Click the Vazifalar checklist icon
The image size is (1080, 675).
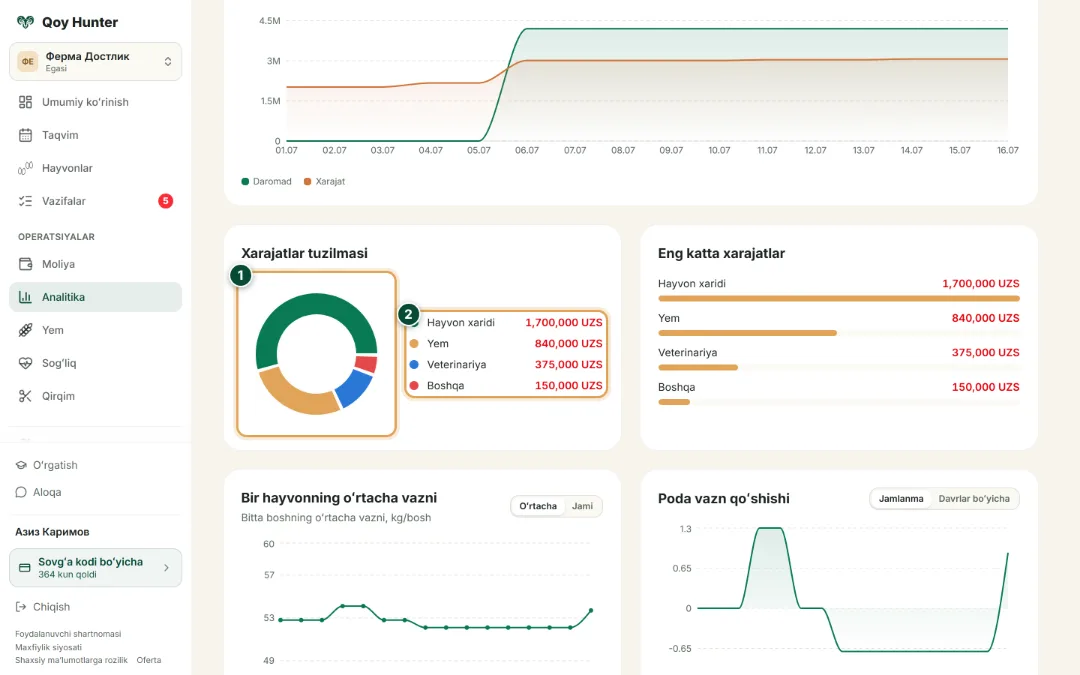click(25, 201)
